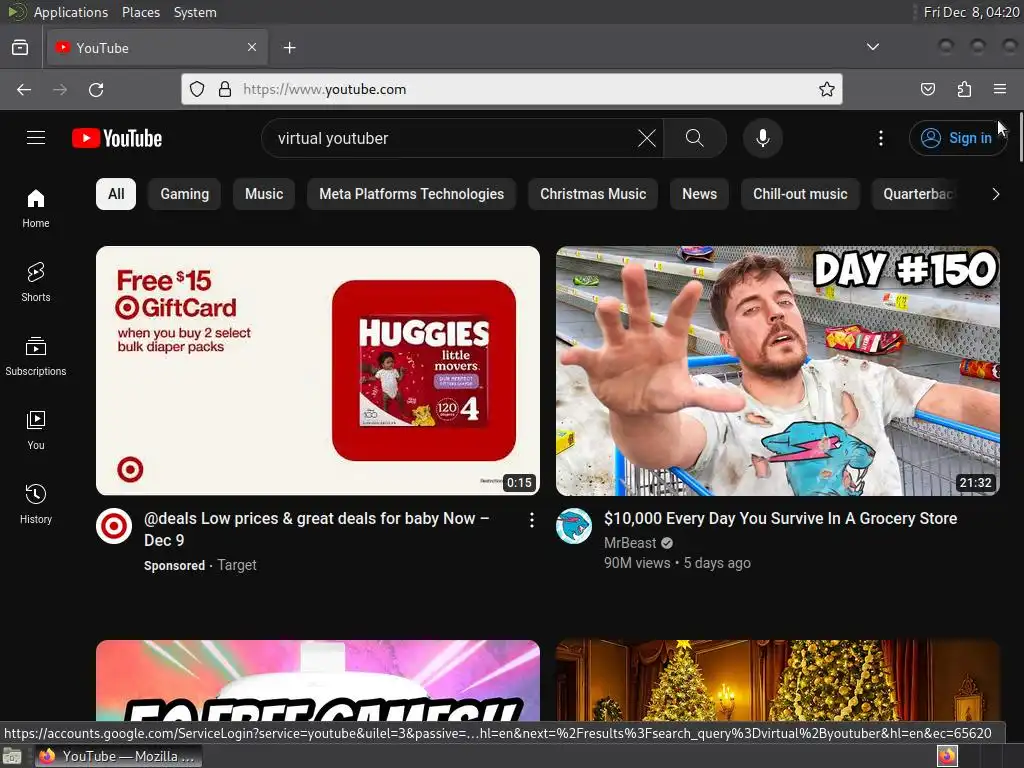Select the News filter chip
This screenshot has height=768, width=1024.
(699, 194)
